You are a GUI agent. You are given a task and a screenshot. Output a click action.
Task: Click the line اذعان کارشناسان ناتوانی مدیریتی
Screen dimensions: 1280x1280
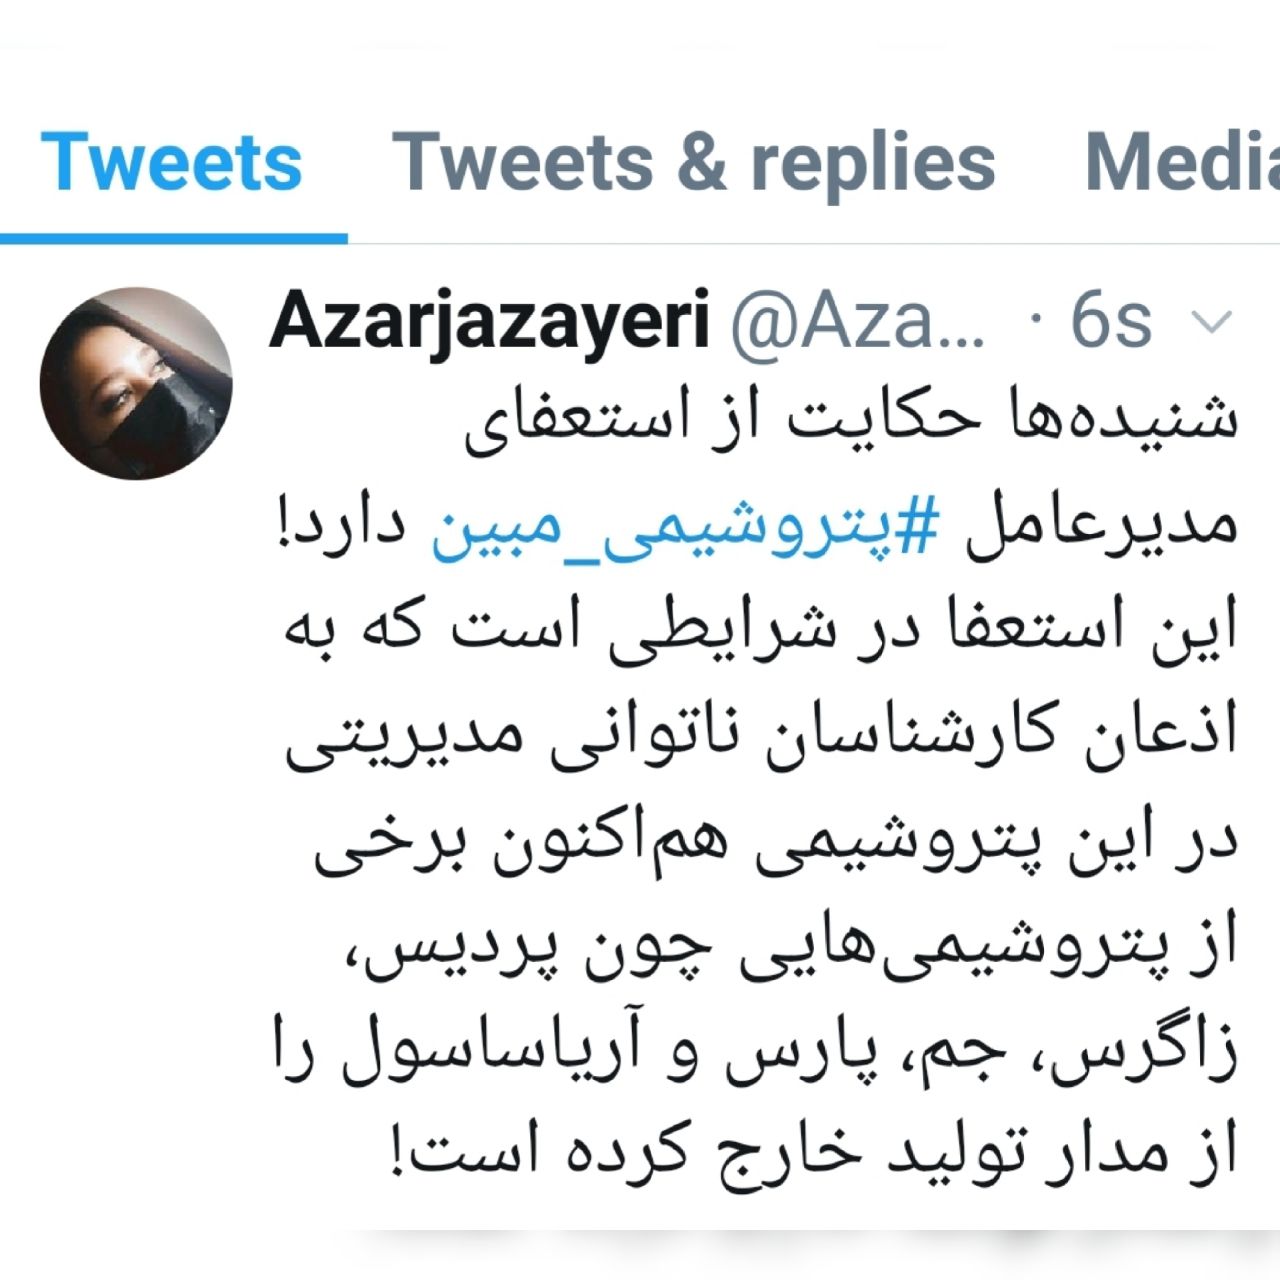coord(763,737)
